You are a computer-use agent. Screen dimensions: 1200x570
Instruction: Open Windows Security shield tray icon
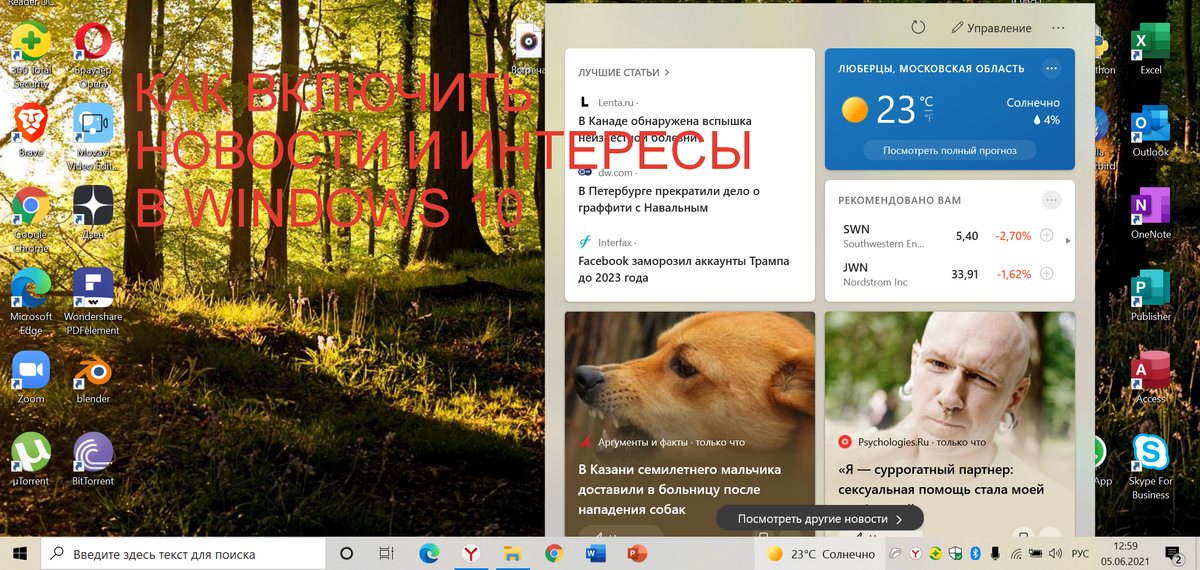click(955, 553)
